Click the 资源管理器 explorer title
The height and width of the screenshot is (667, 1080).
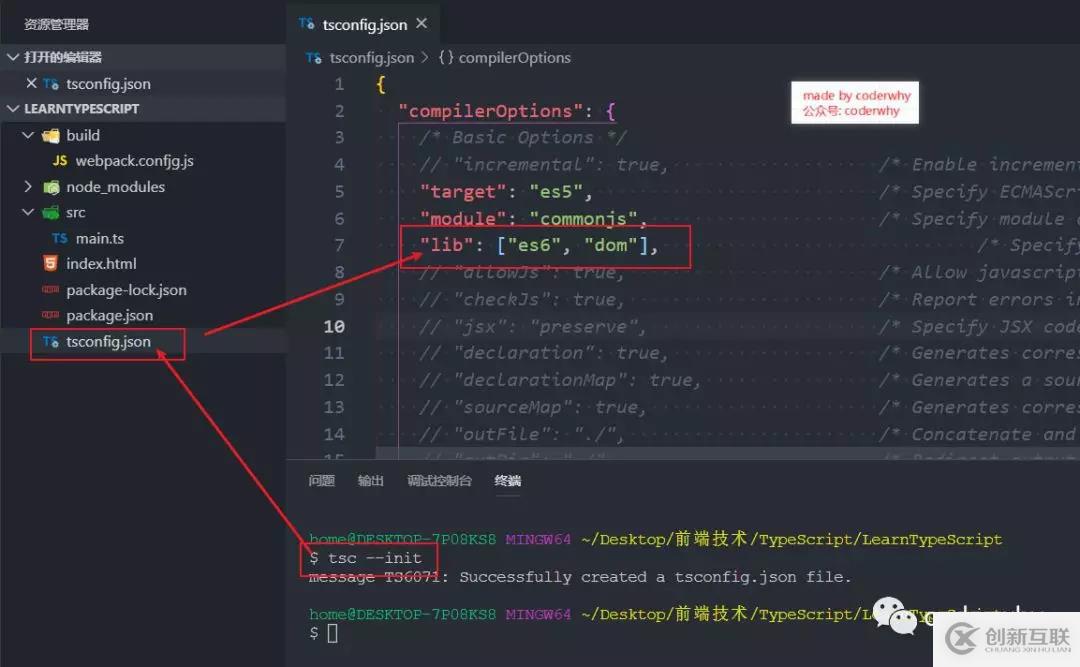point(56,25)
